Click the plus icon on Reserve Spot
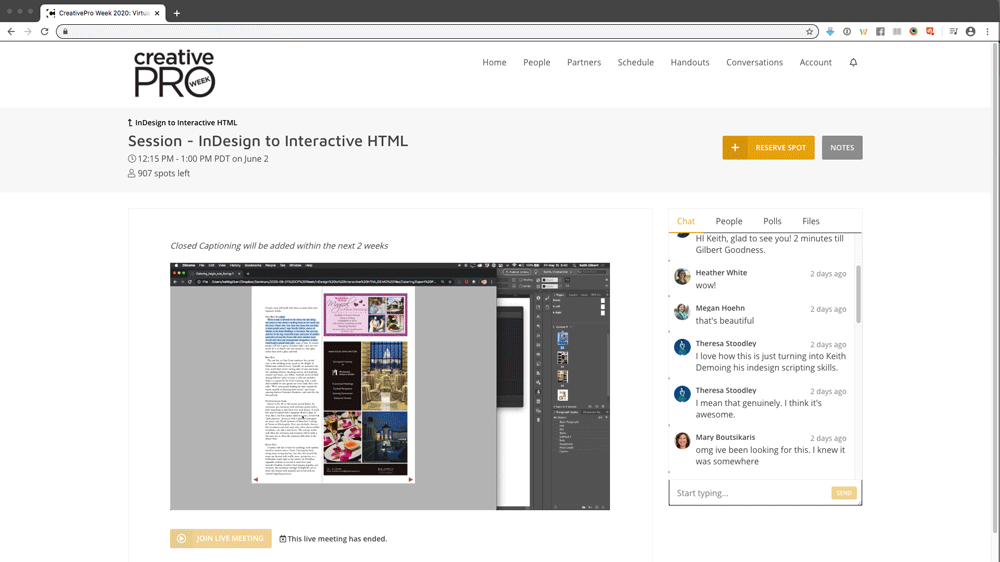The width and height of the screenshot is (1000, 562). pyautogui.click(x=735, y=147)
